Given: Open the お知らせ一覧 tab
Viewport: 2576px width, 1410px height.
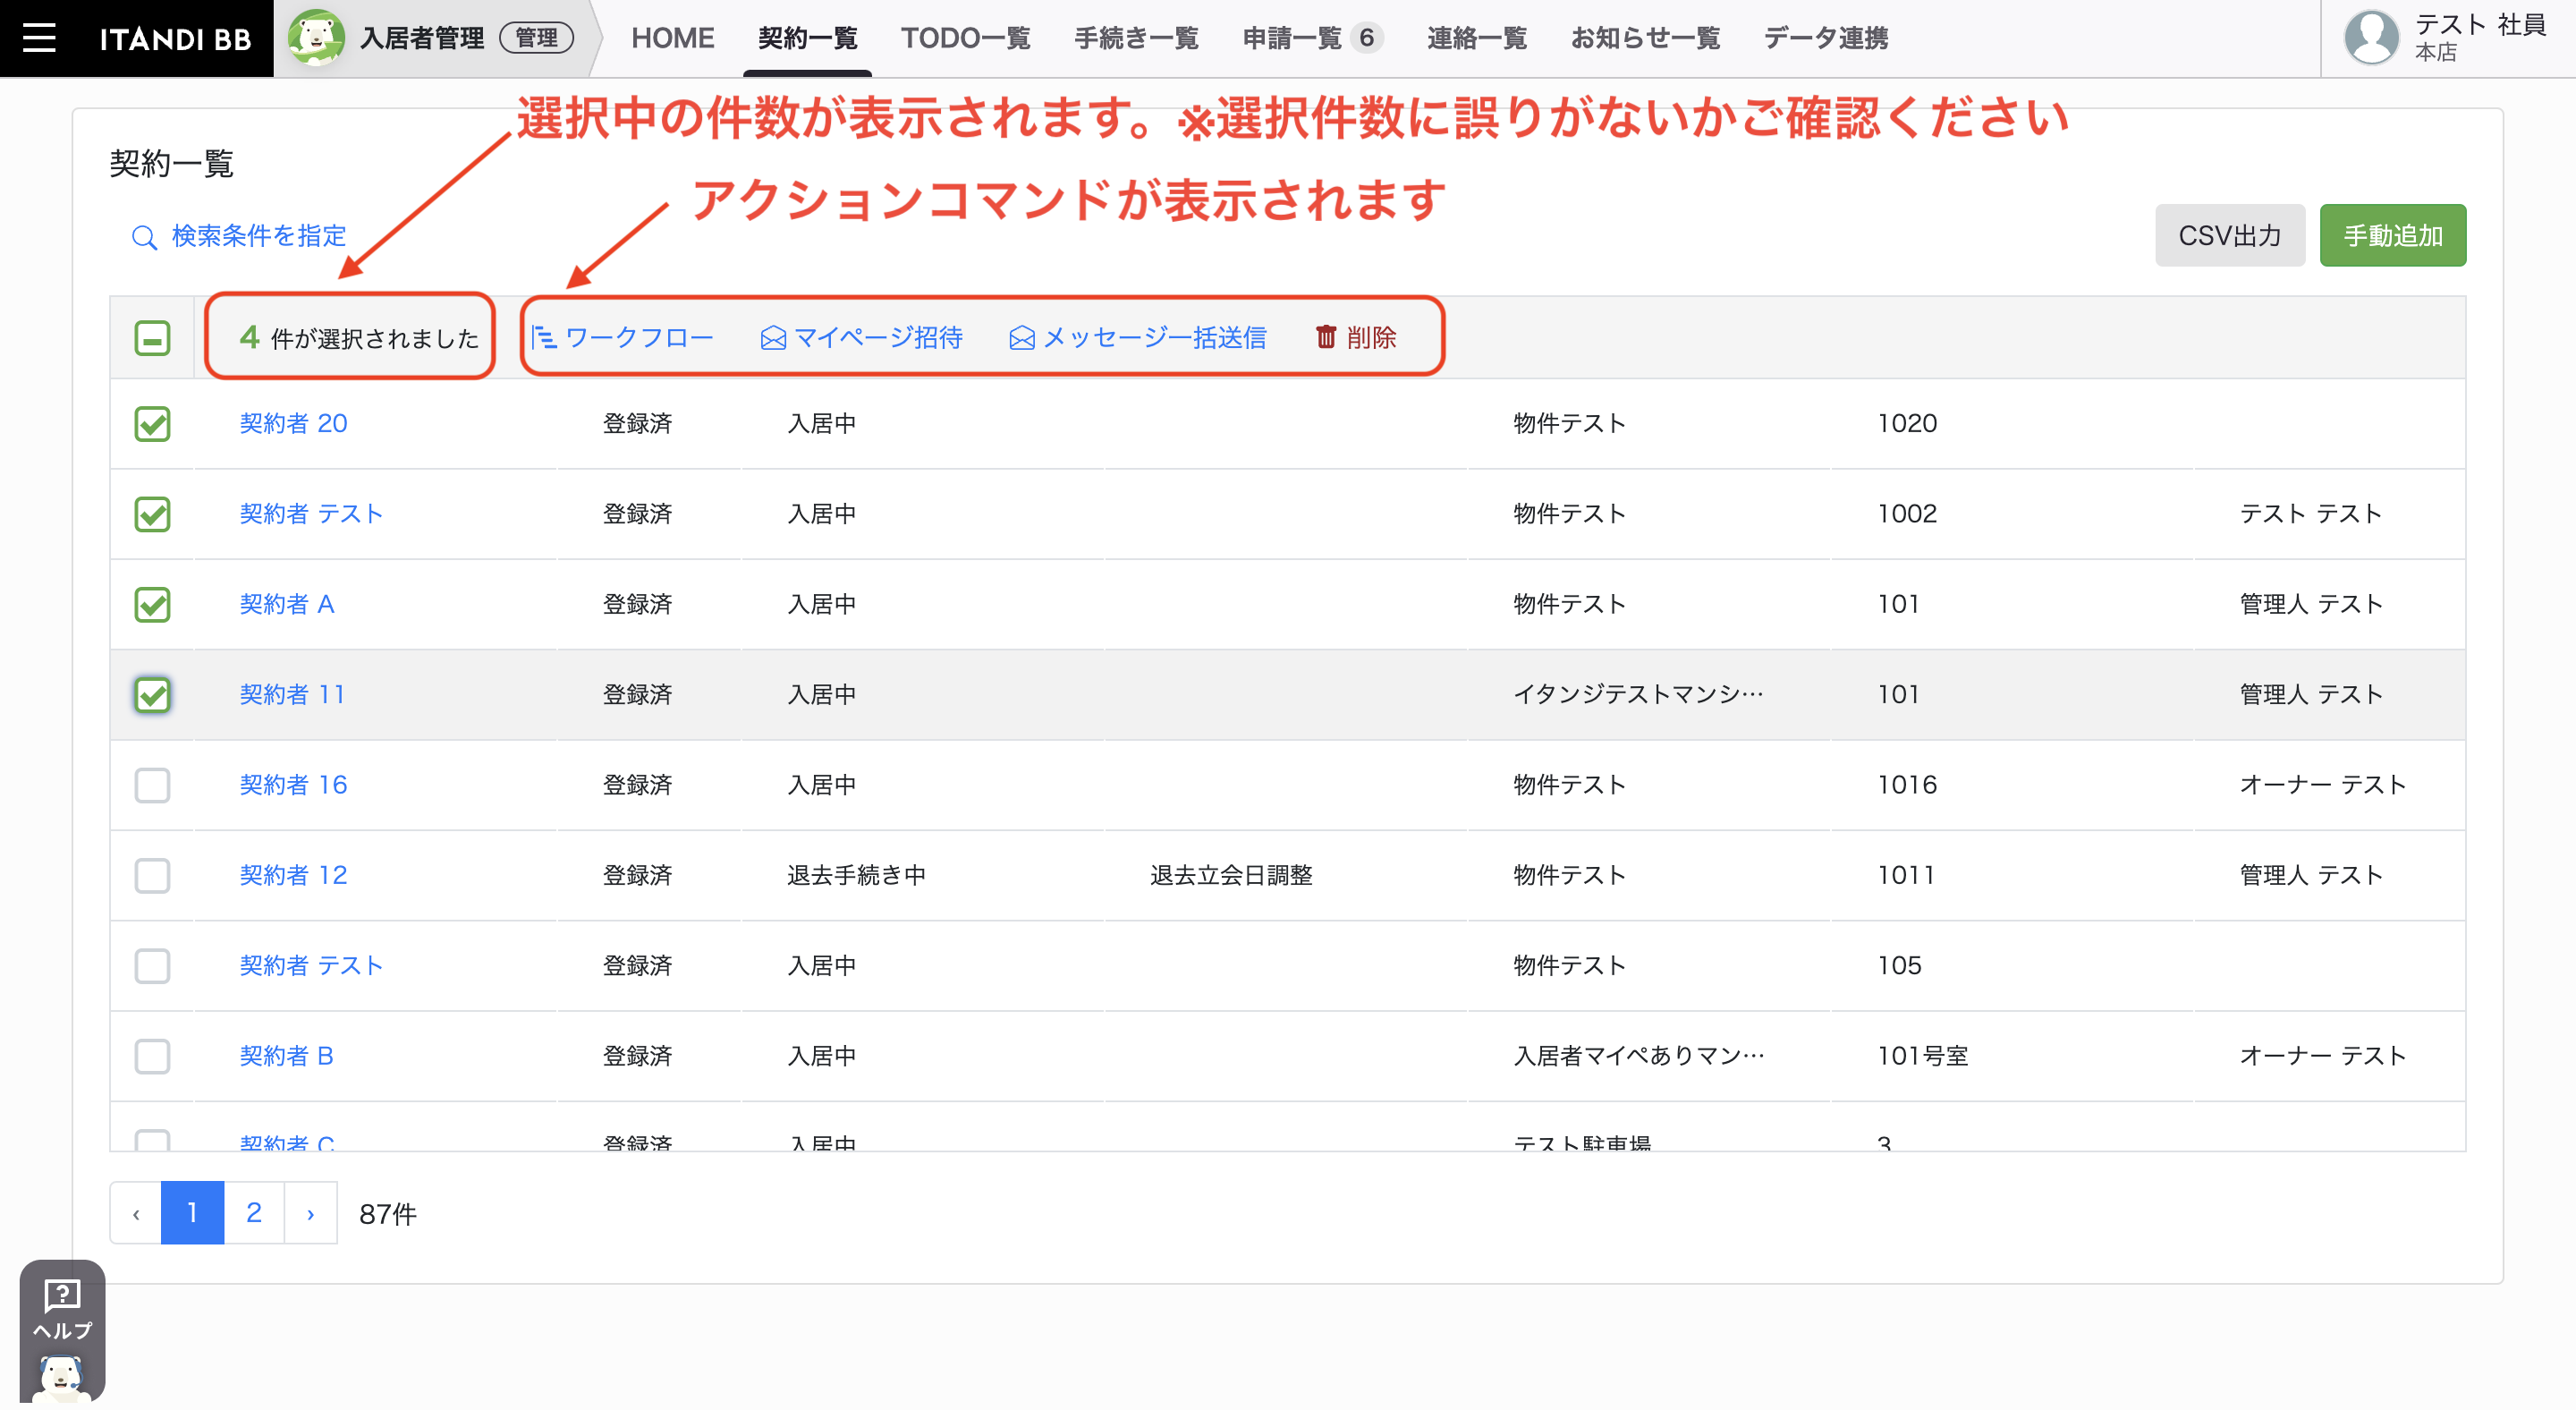Looking at the screenshot, I should tap(1645, 38).
